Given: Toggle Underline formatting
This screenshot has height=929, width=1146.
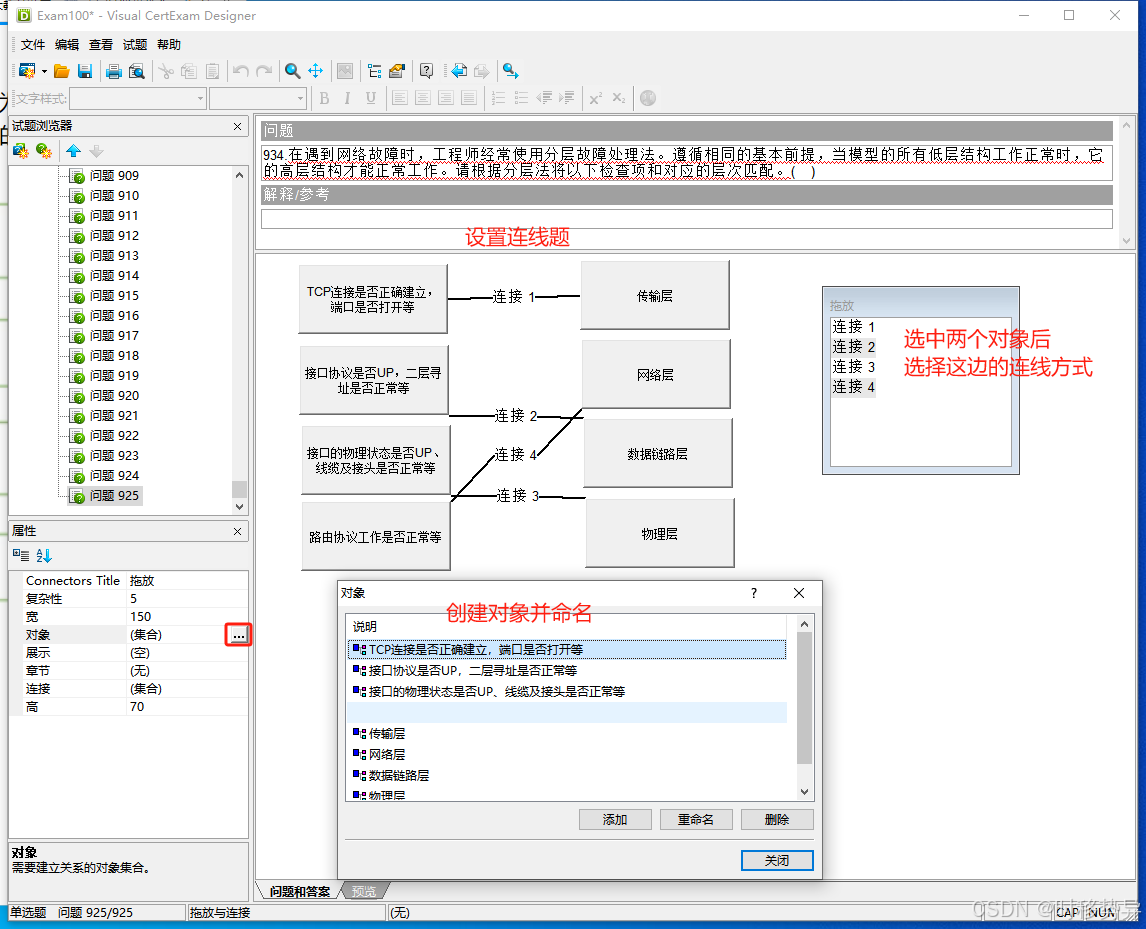Looking at the screenshot, I should point(371,98).
